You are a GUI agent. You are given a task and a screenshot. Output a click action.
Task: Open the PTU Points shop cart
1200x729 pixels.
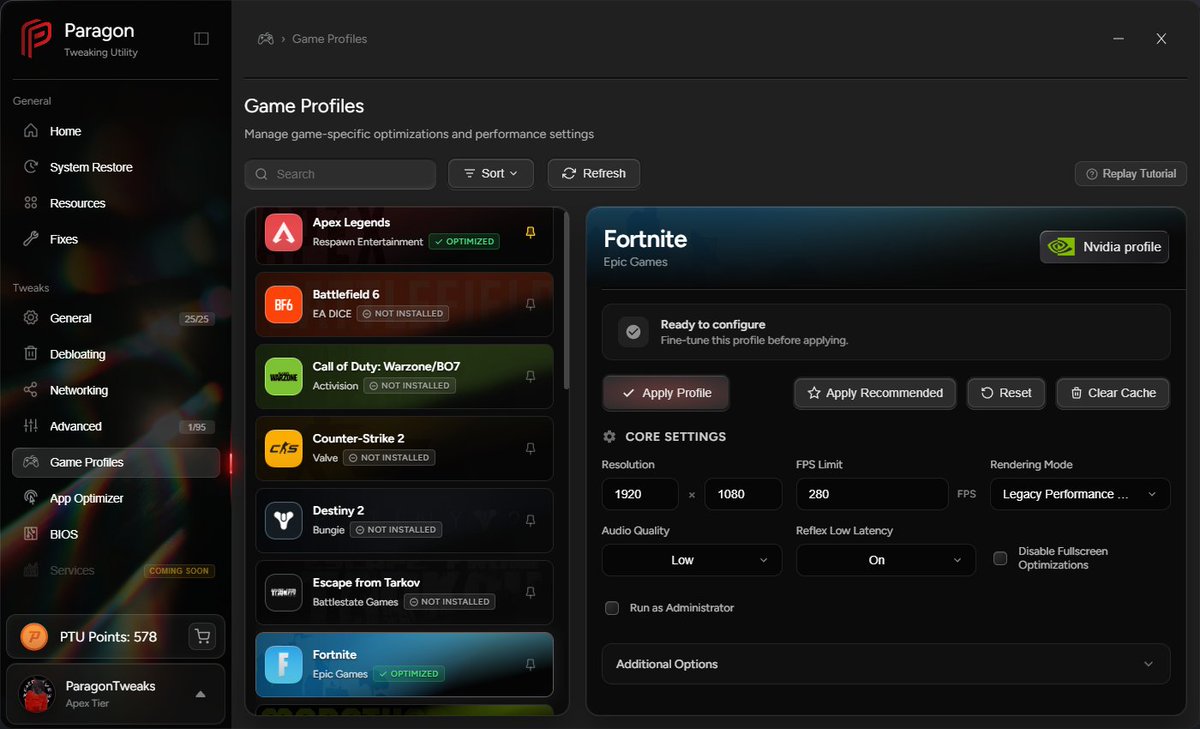(x=203, y=636)
